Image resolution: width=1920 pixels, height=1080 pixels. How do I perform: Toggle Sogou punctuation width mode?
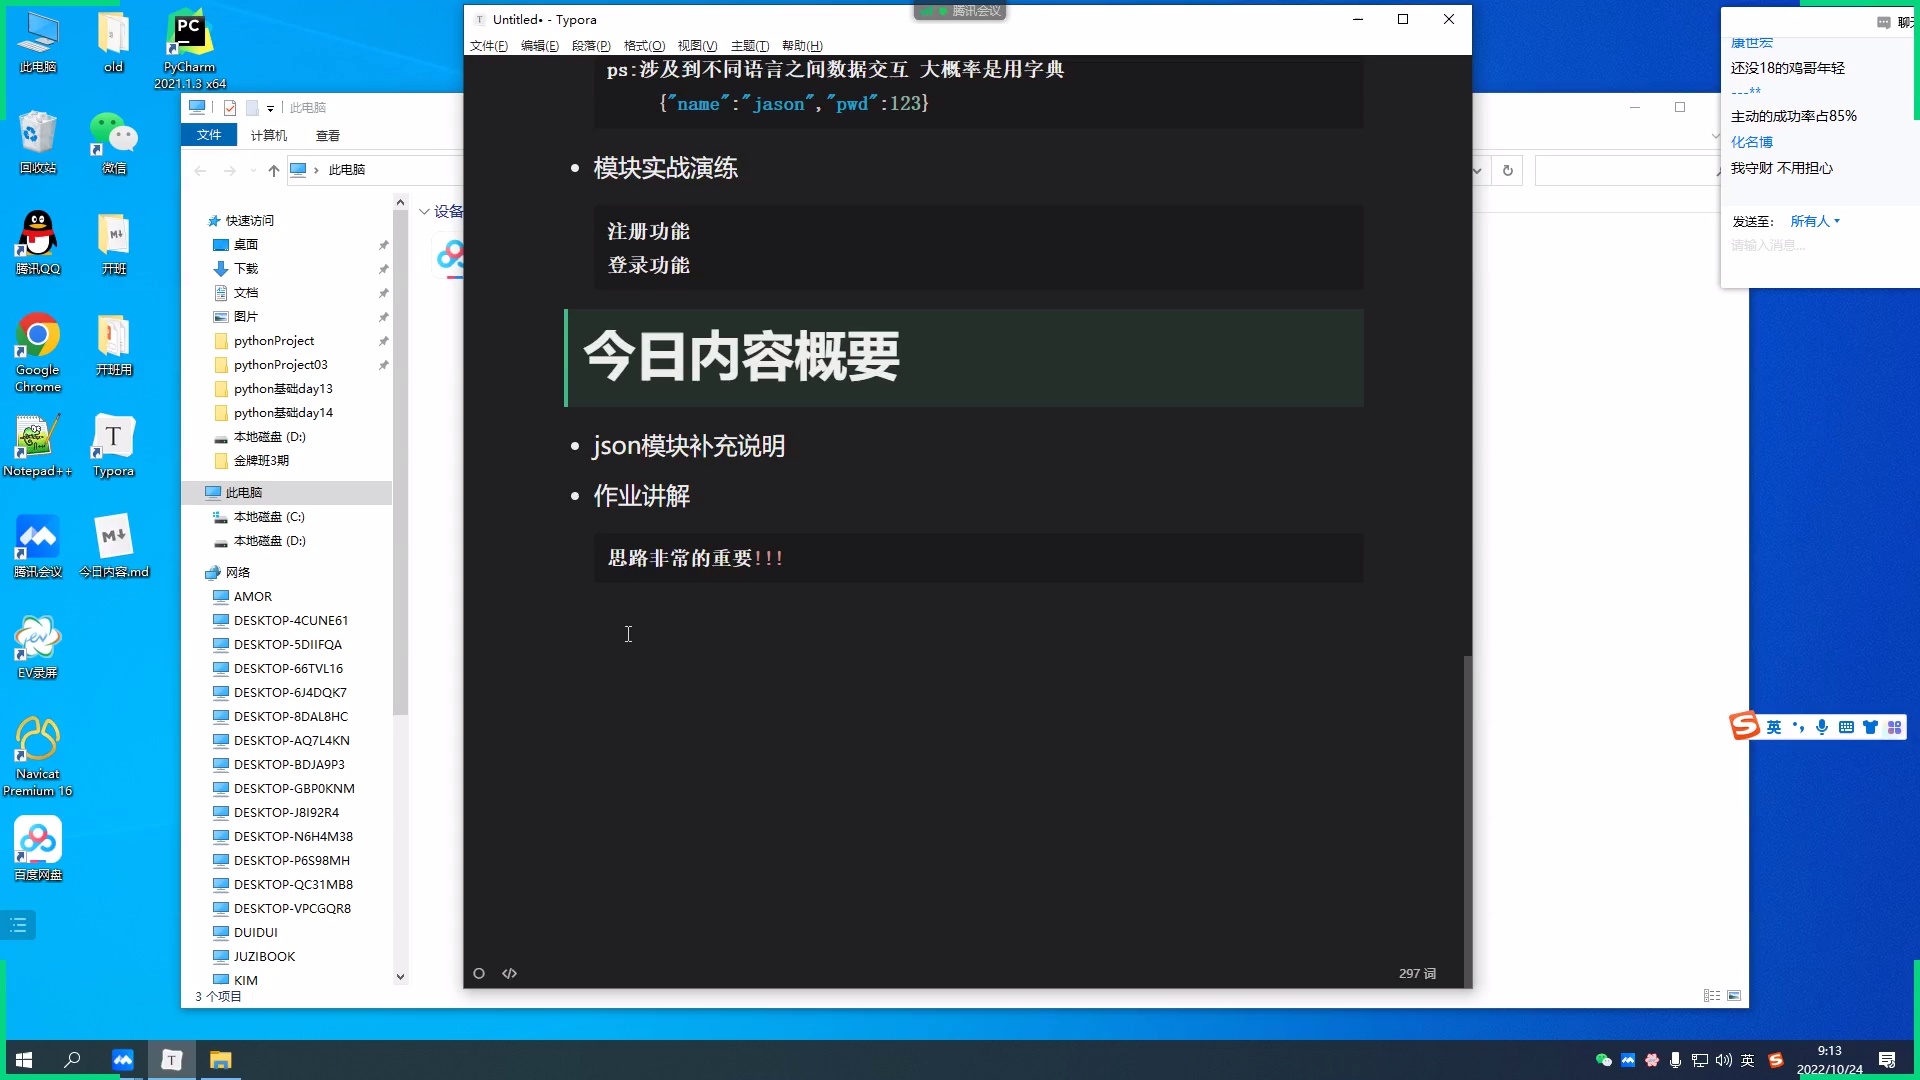pyautogui.click(x=1799, y=727)
